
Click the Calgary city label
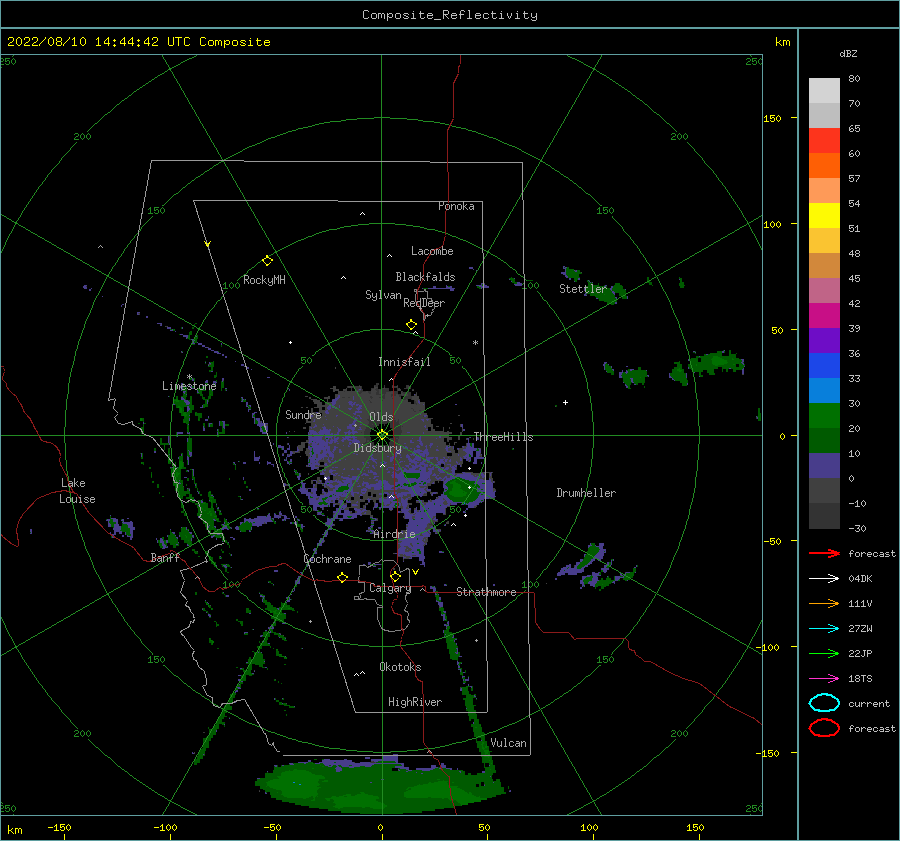click(x=390, y=588)
